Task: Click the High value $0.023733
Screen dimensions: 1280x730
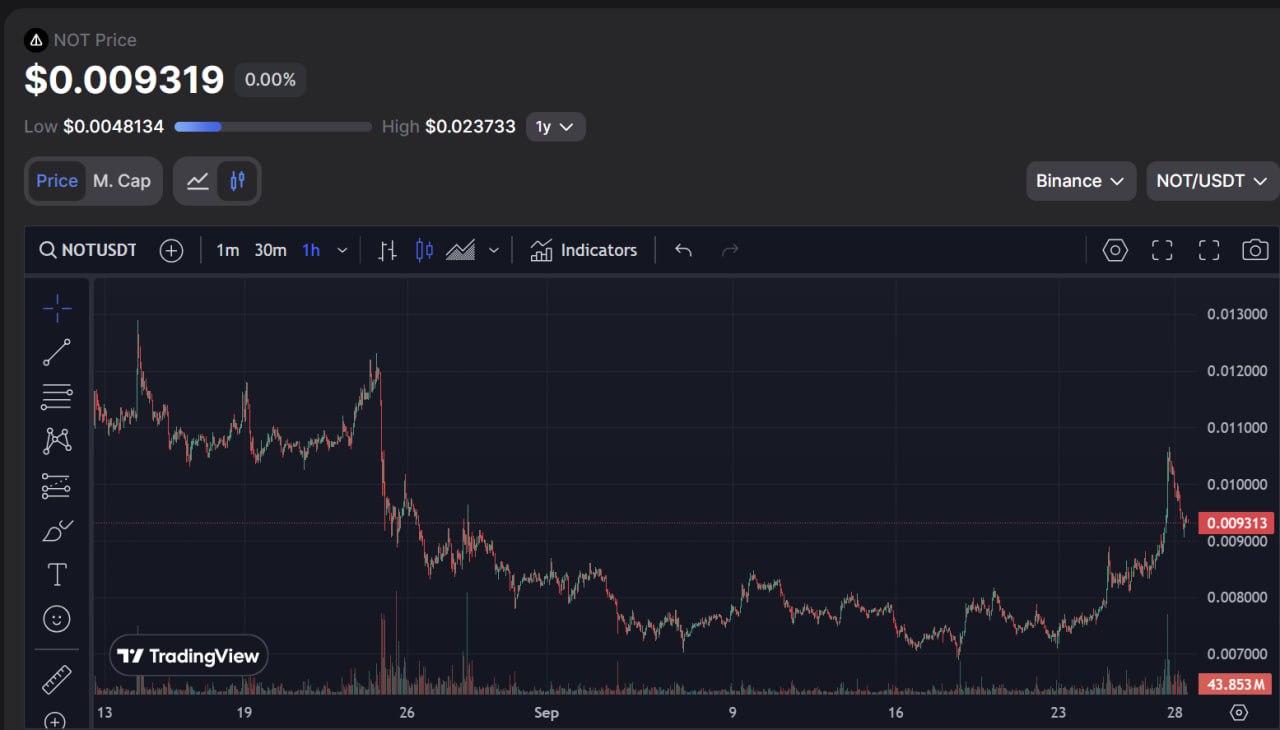Action: (470, 127)
